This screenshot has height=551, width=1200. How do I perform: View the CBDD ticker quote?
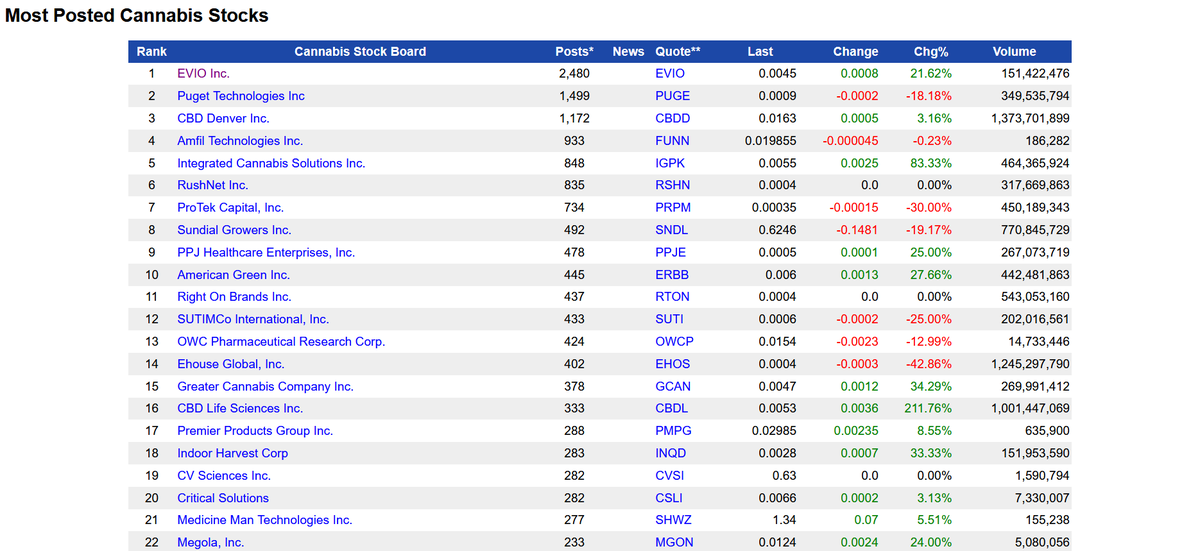[x=672, y=118]
